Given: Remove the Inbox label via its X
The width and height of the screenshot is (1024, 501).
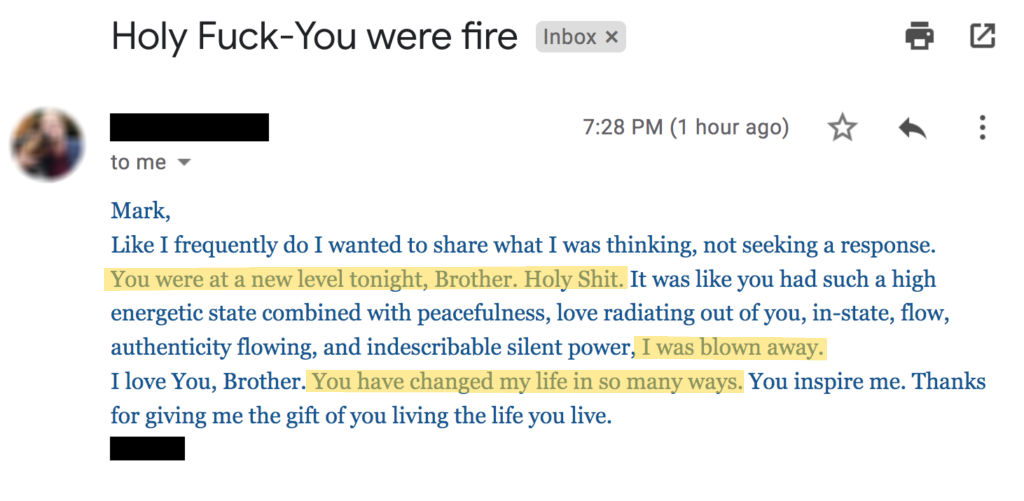Looking at the screenshot, I should (x=613, y=38).
